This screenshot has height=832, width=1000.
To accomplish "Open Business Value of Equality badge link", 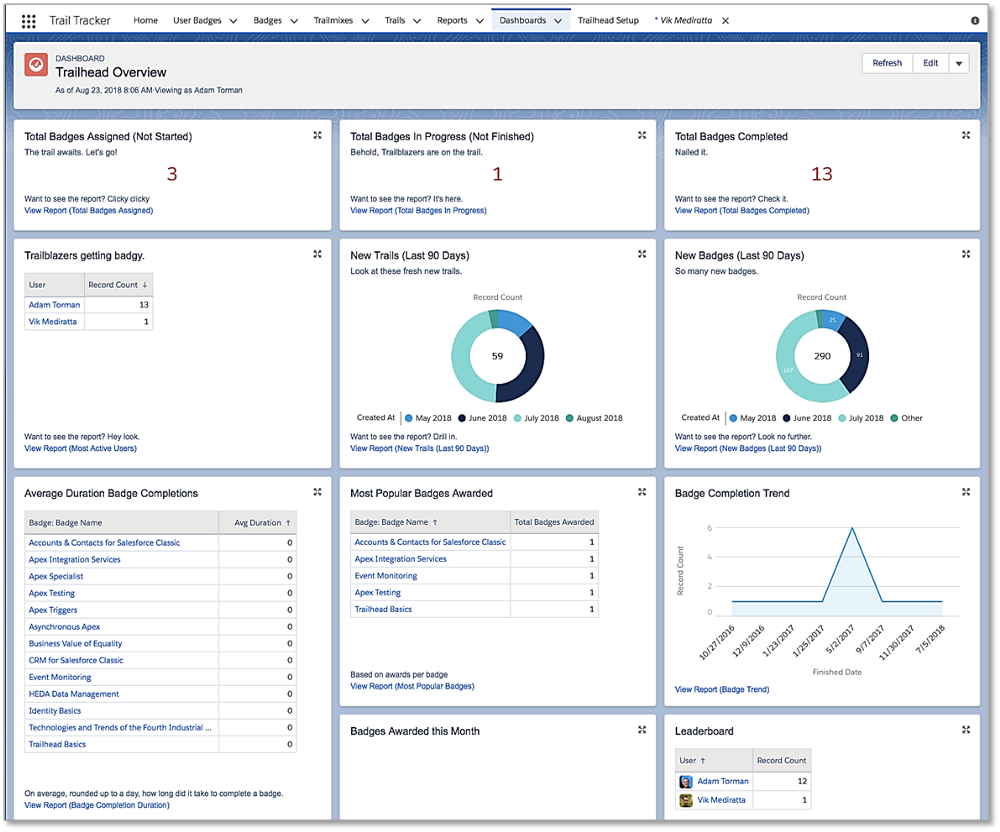I will tap(75, 643).
